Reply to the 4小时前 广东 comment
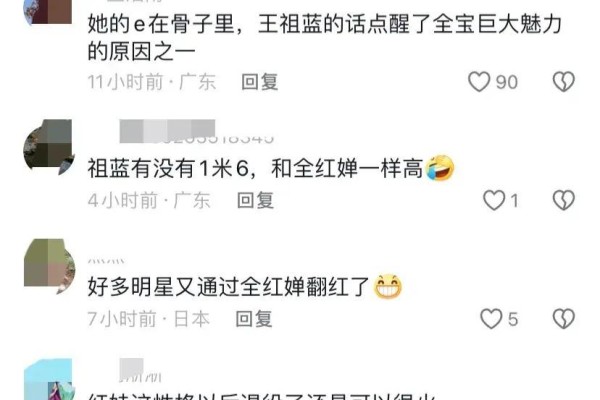The width and height of the screenshot is (600, 400). (x=255, y=201)
